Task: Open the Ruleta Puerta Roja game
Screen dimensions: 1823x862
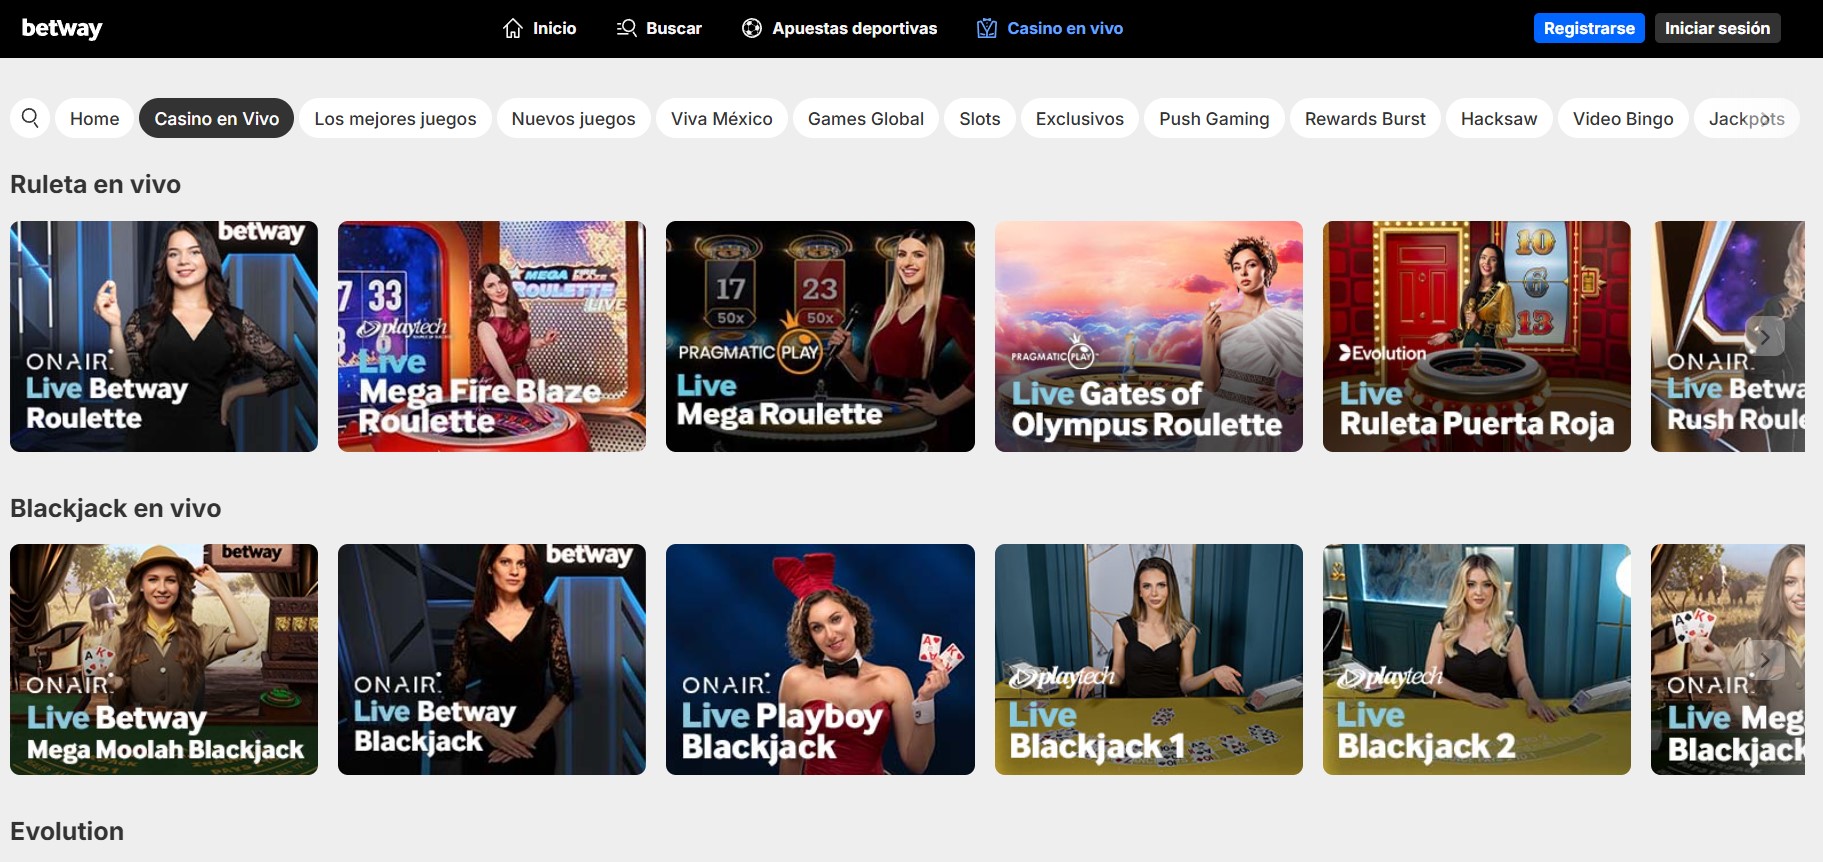Action: (x=1477, y=336)
